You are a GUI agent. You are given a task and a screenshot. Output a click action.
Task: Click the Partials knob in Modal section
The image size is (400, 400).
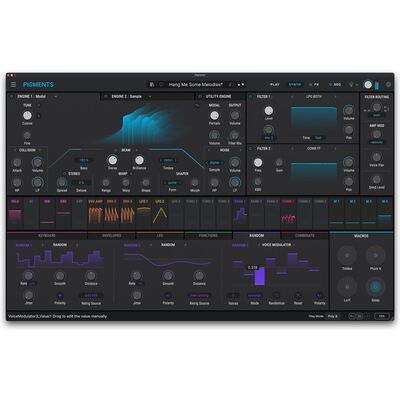[214, 115]
